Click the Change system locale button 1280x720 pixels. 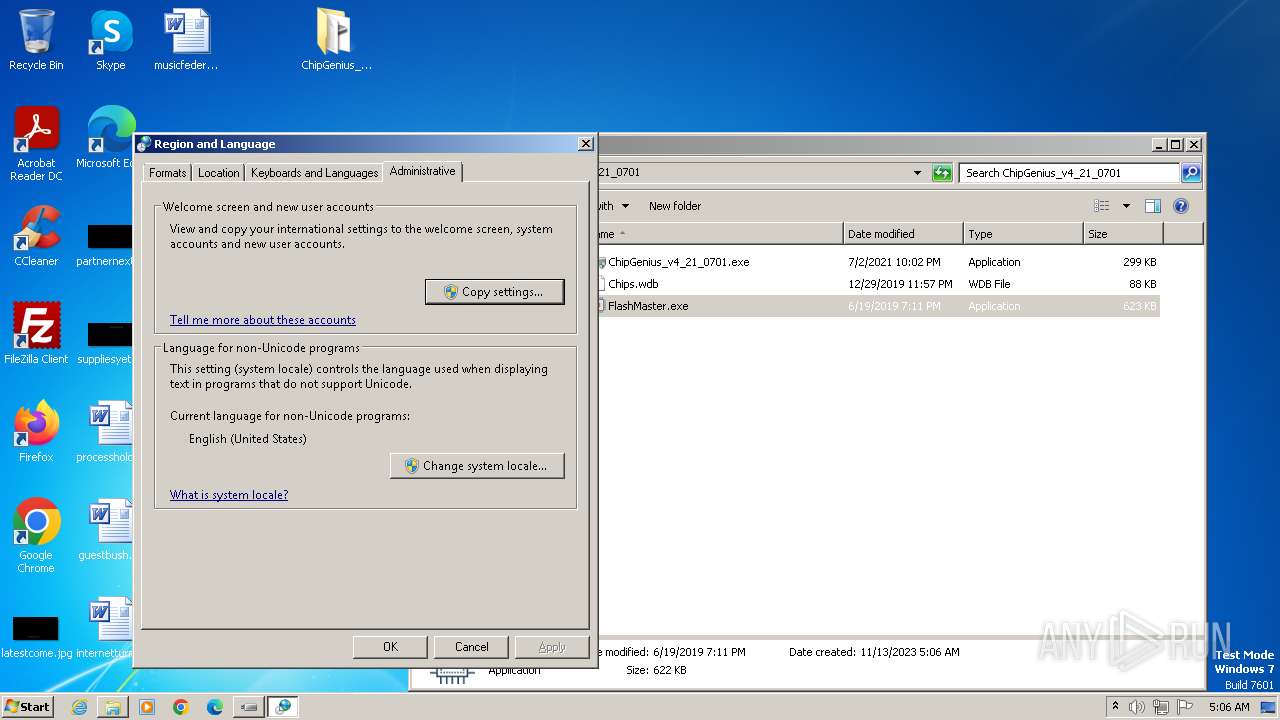477,466
